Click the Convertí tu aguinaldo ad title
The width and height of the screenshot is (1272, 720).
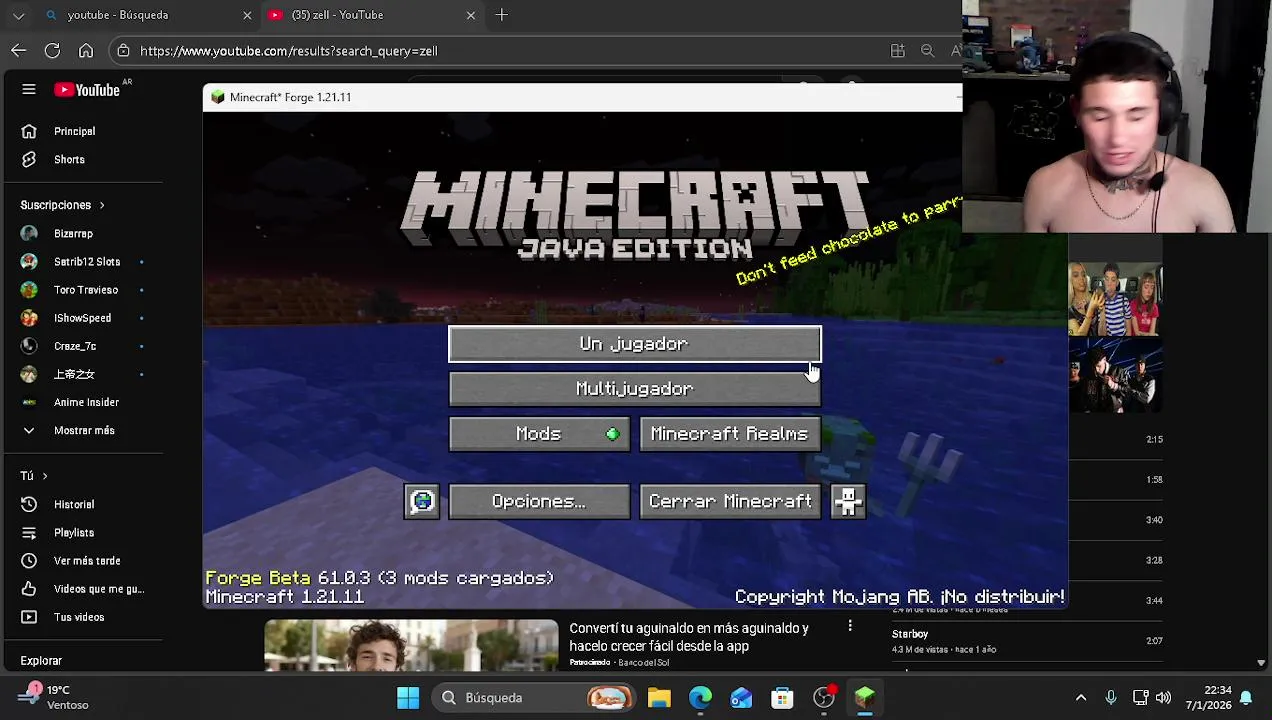tap(689, 637)
